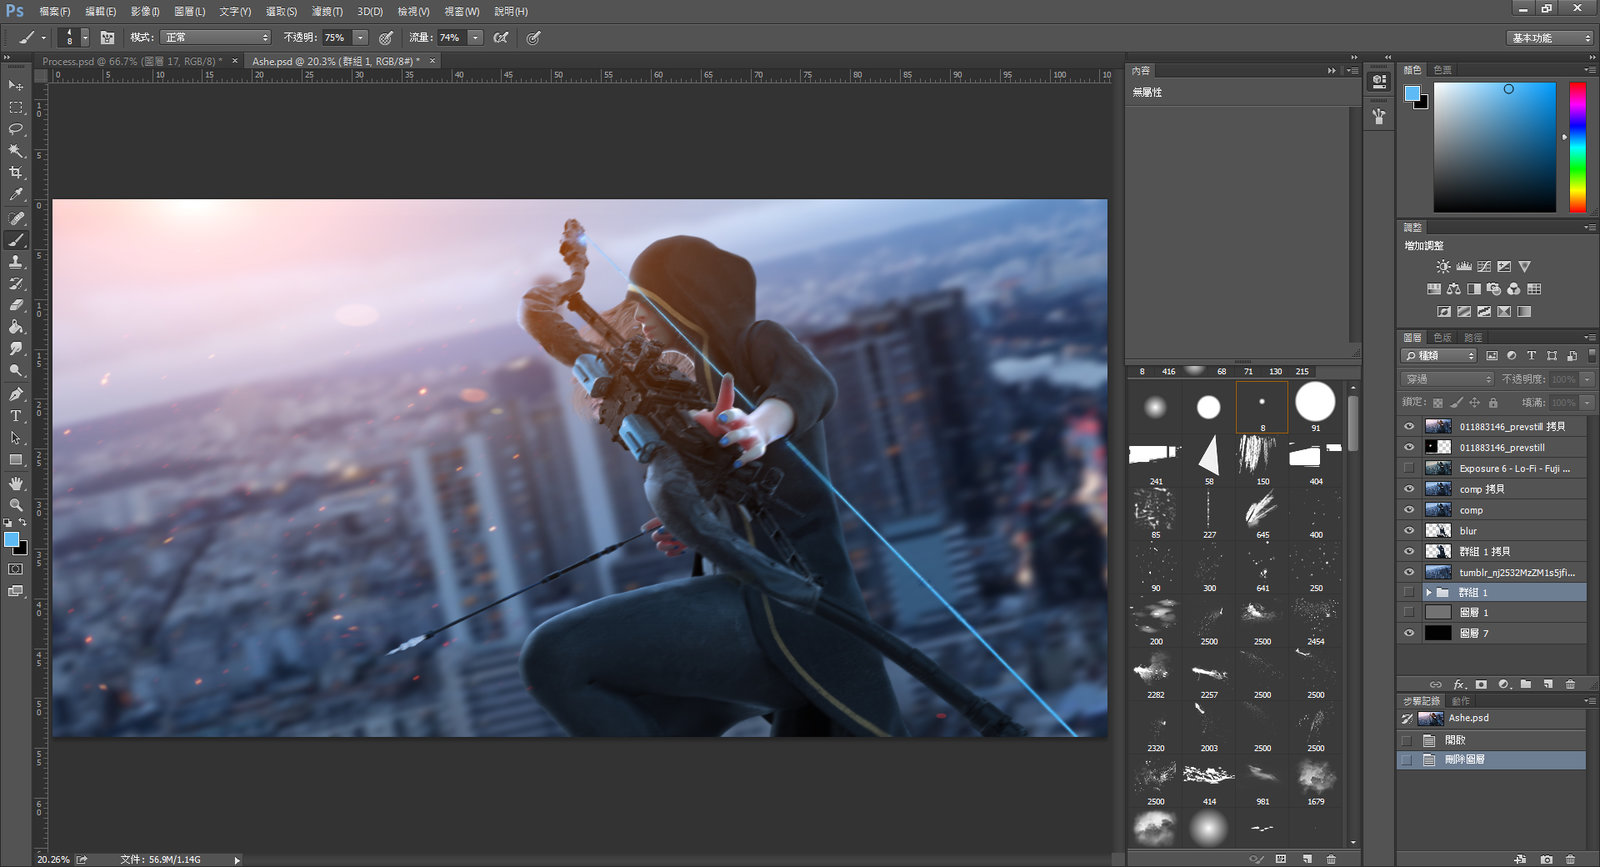Show the Exposure 6 - Lo-Fi layer
The width and height of the screenshot is (1600, 867).
(1409, 468)
